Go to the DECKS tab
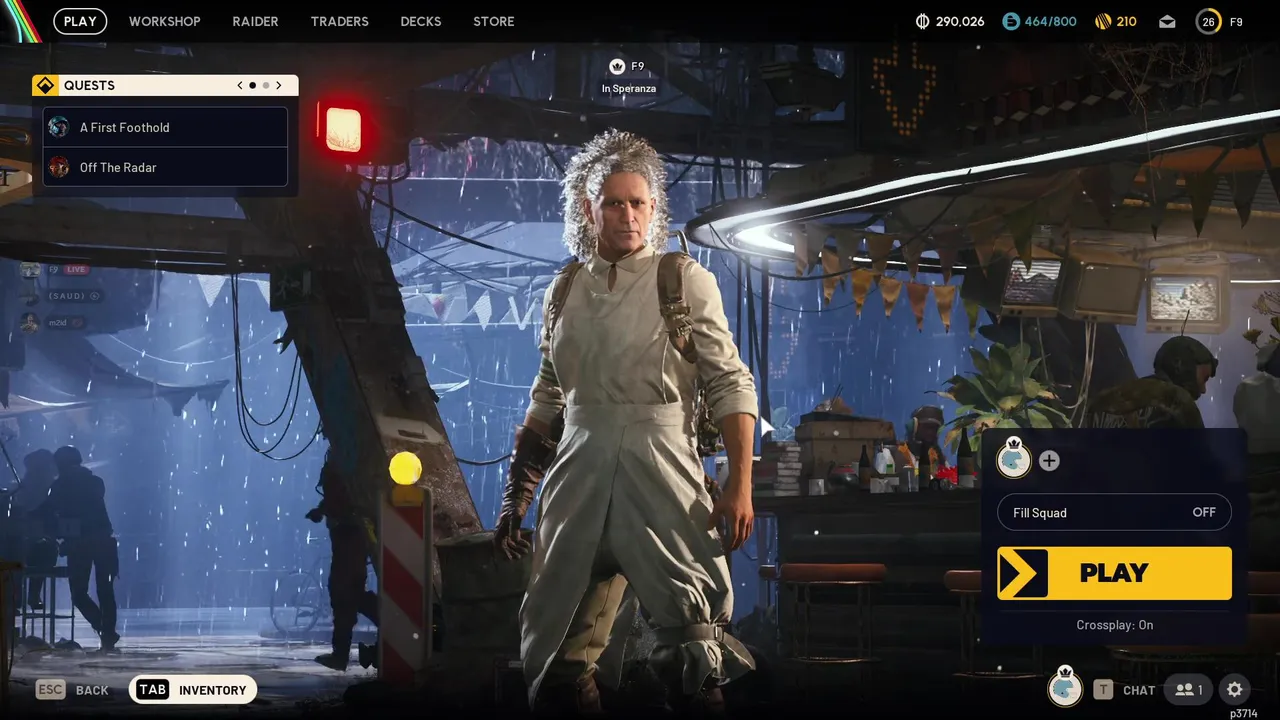Screen dimensions: 1280x720 (421, 21)
